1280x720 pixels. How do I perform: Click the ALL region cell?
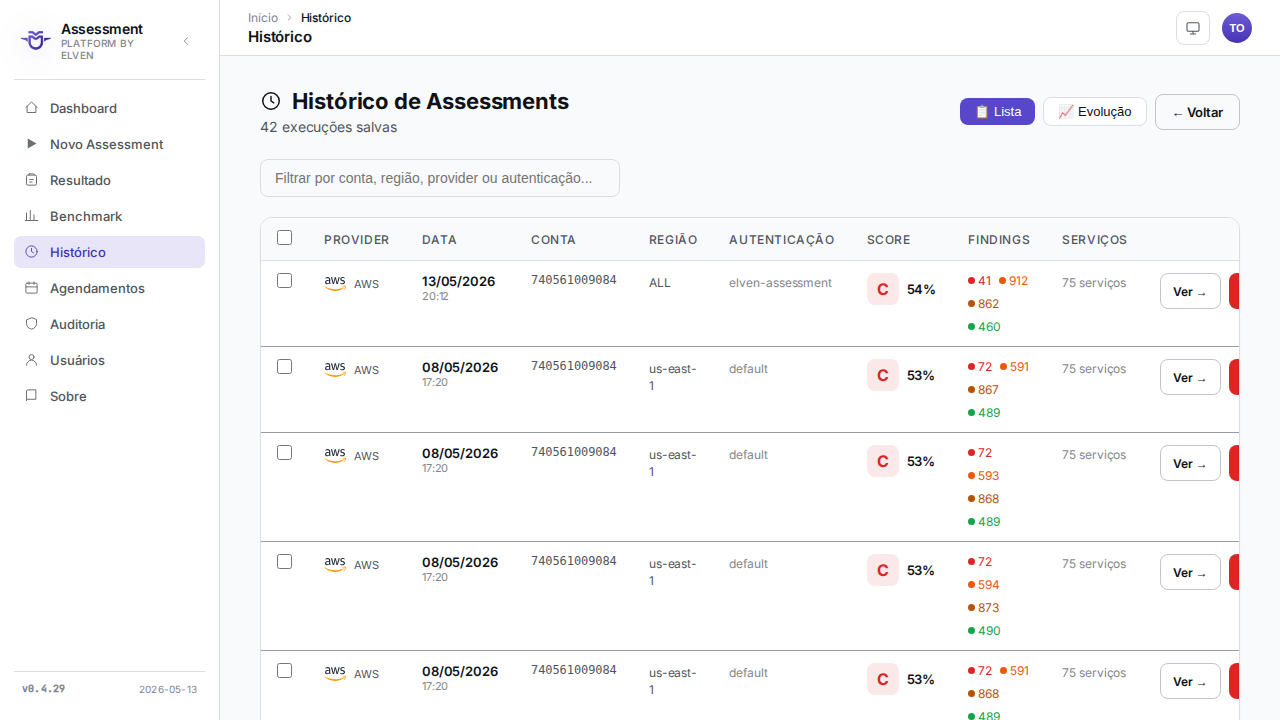pyautogui.click(x=660, y=283)
